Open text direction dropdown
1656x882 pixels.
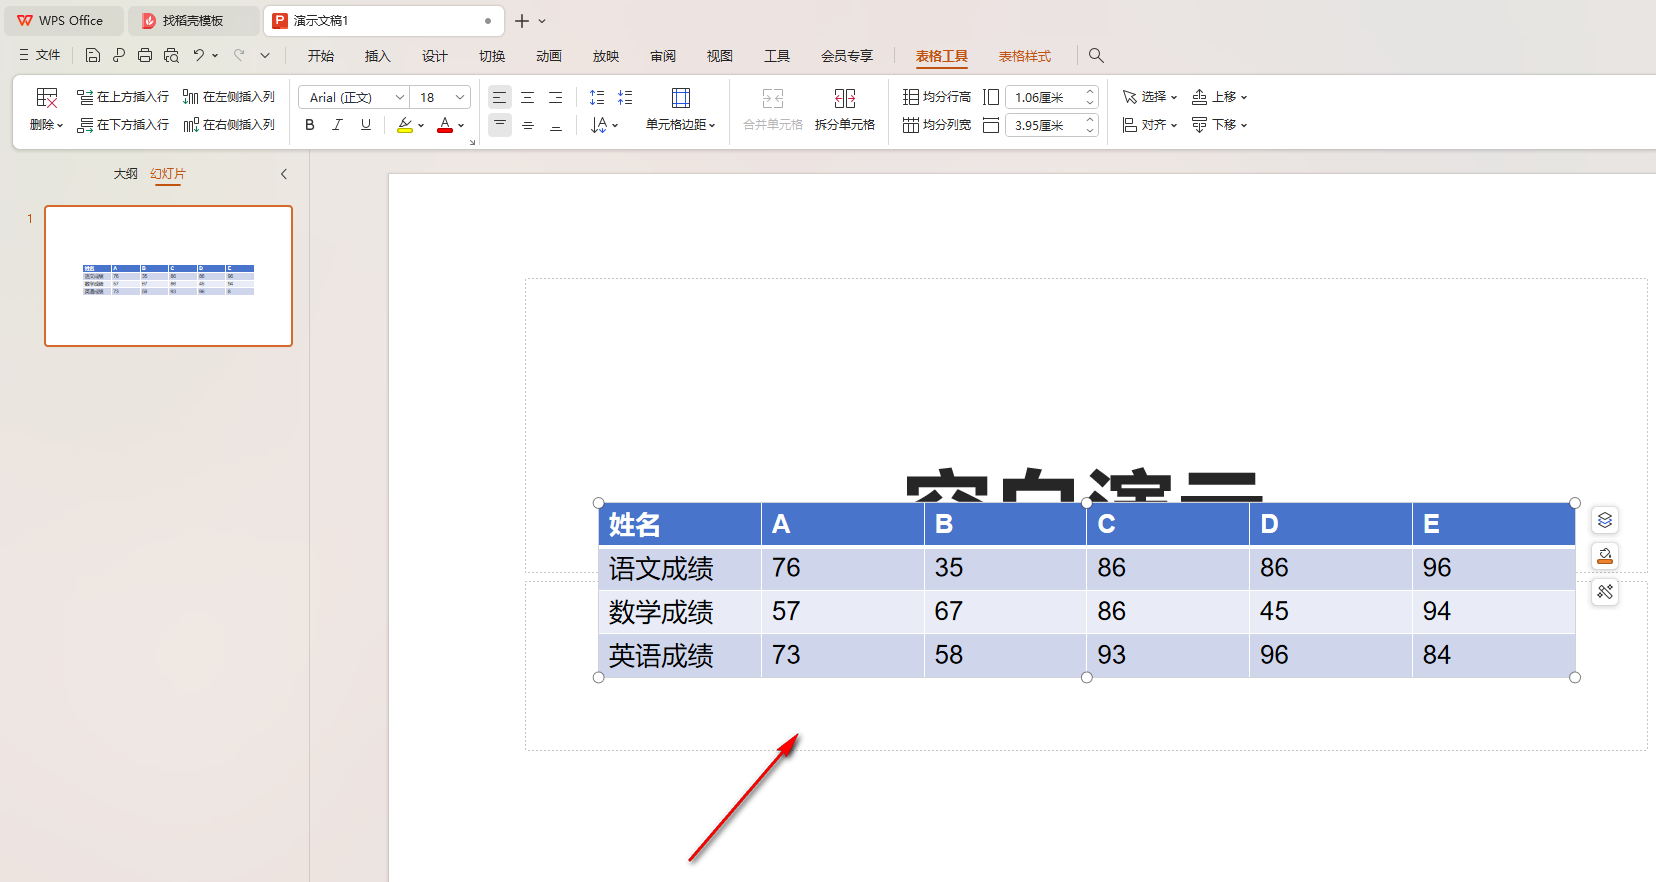[x=604, y=125]
